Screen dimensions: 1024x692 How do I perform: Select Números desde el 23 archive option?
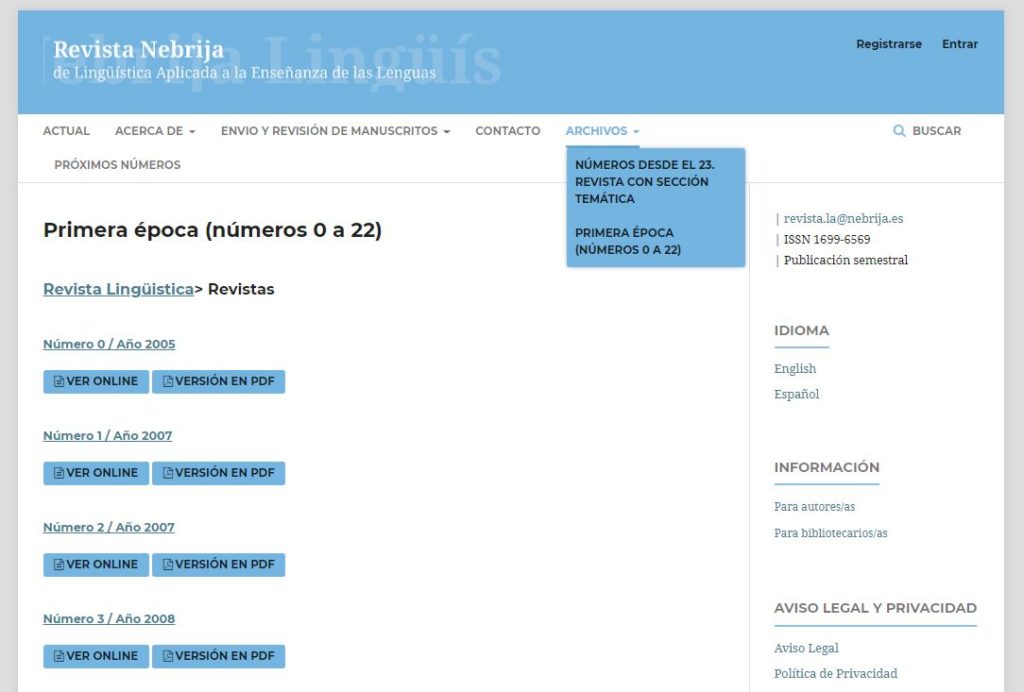tap(645, 181)
